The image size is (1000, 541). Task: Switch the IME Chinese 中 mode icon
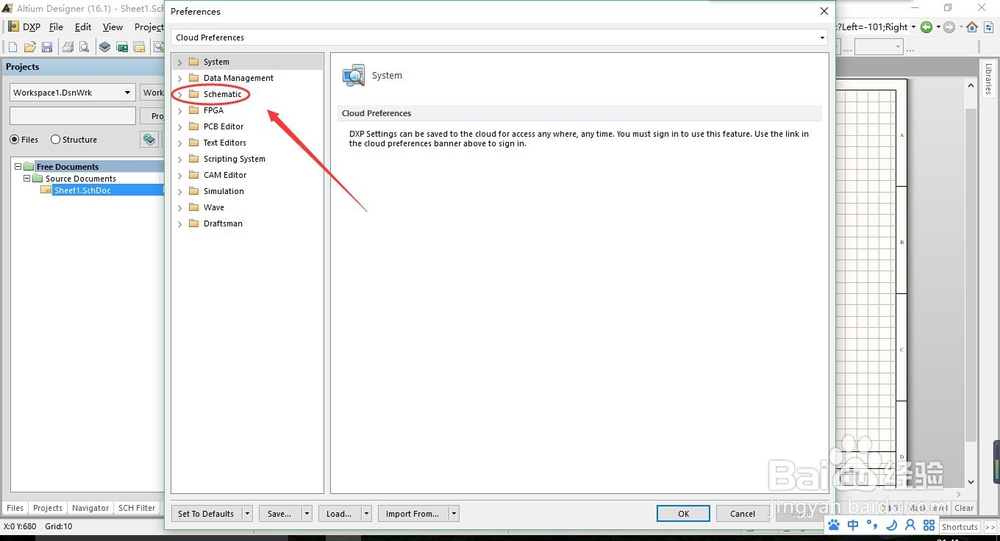click(x=853, y=525)
